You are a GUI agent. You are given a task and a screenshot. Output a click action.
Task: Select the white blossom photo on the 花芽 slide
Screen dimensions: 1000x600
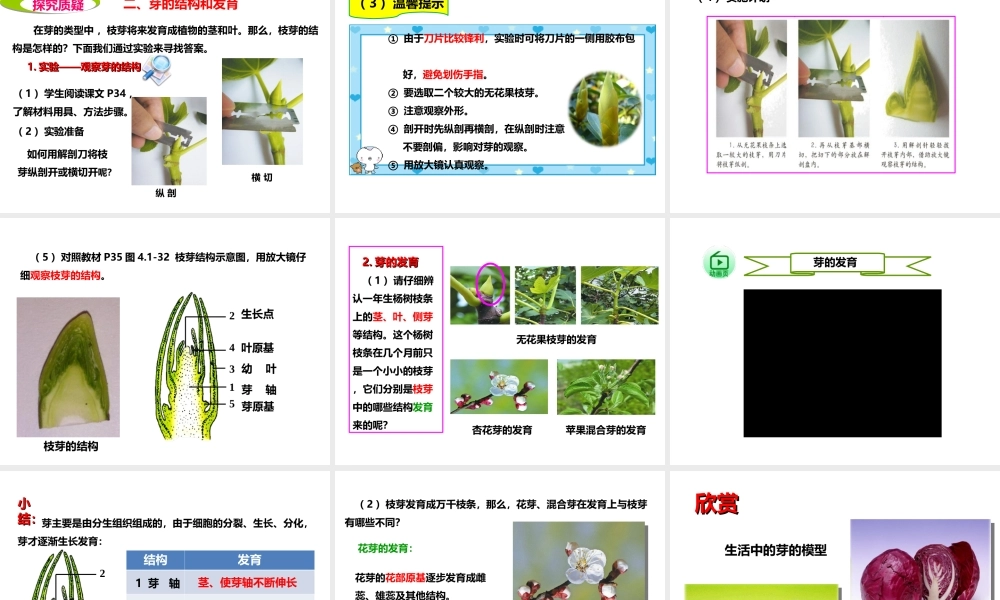580,562
